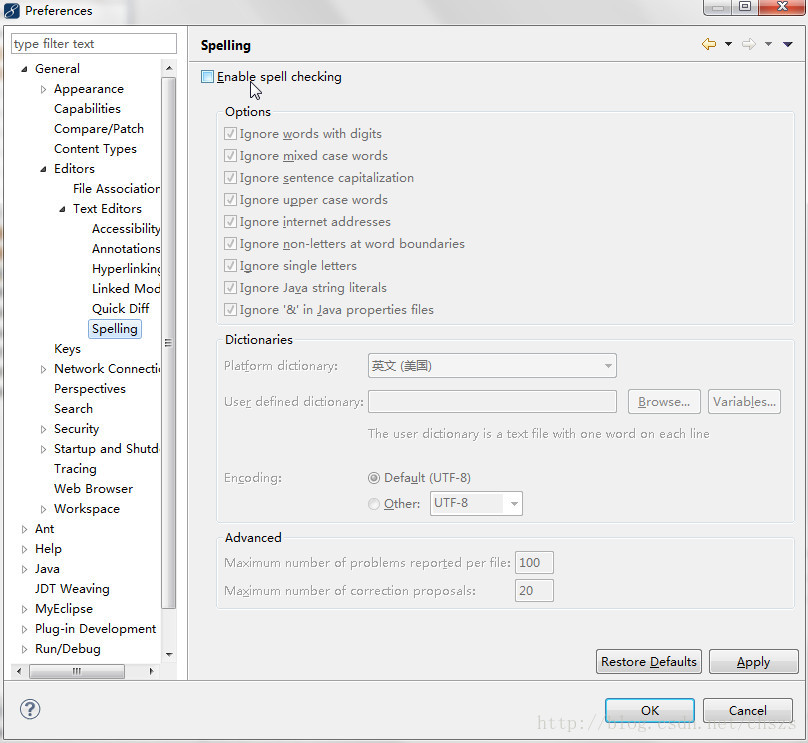Screen dimensions: 808x743
Task: Expand the Workspace tree node
Action: coord(43,509)
